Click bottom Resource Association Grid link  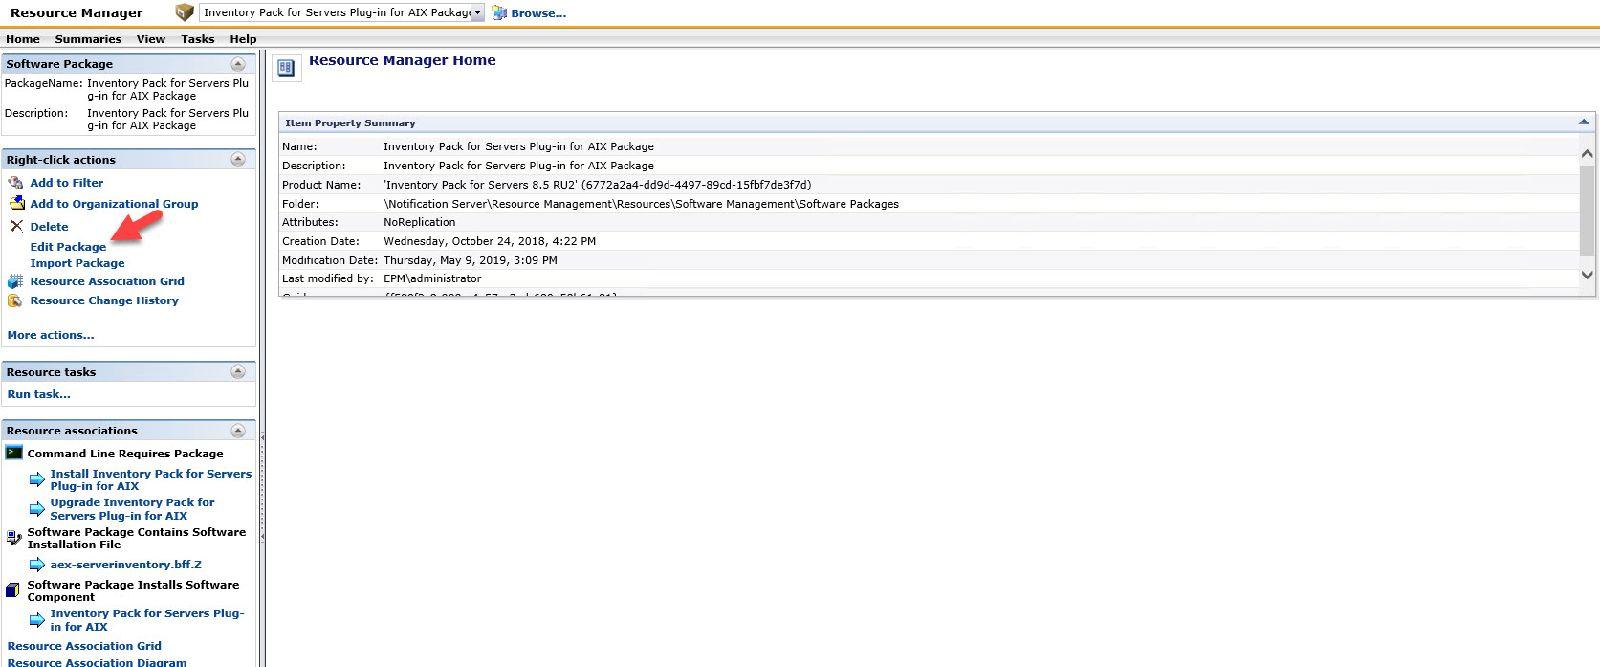click(84, 646)
